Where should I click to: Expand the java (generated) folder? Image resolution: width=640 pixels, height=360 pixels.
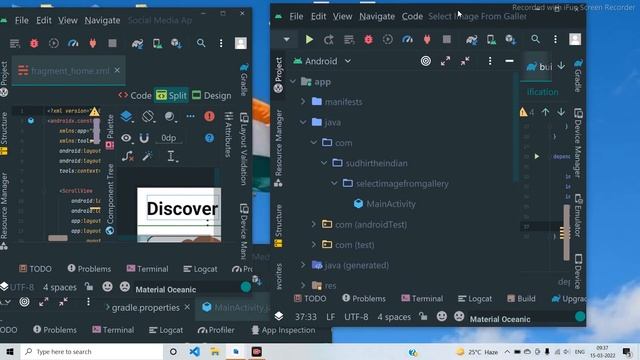[x=303, y=265]
